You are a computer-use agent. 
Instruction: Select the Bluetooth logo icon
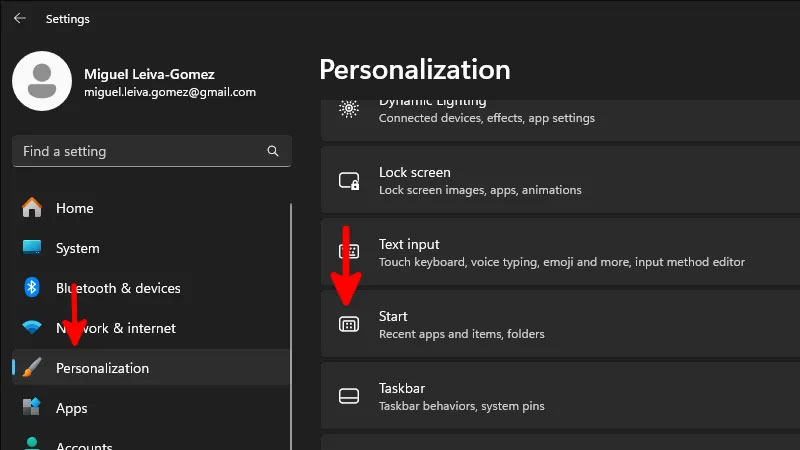pos(32,287)
